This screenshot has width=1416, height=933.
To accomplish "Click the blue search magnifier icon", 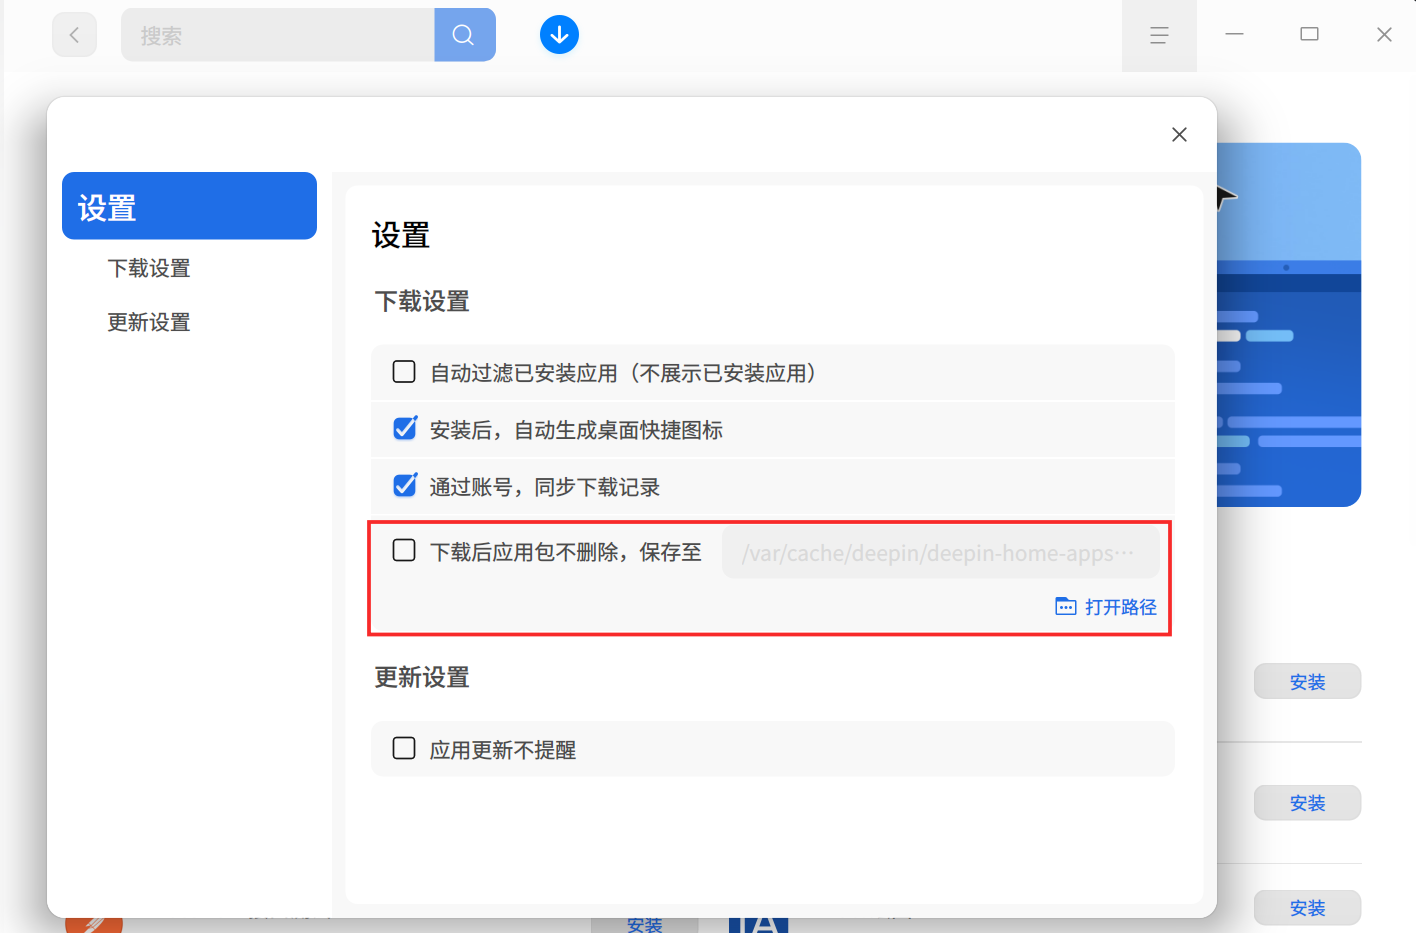I will point(464,35).
